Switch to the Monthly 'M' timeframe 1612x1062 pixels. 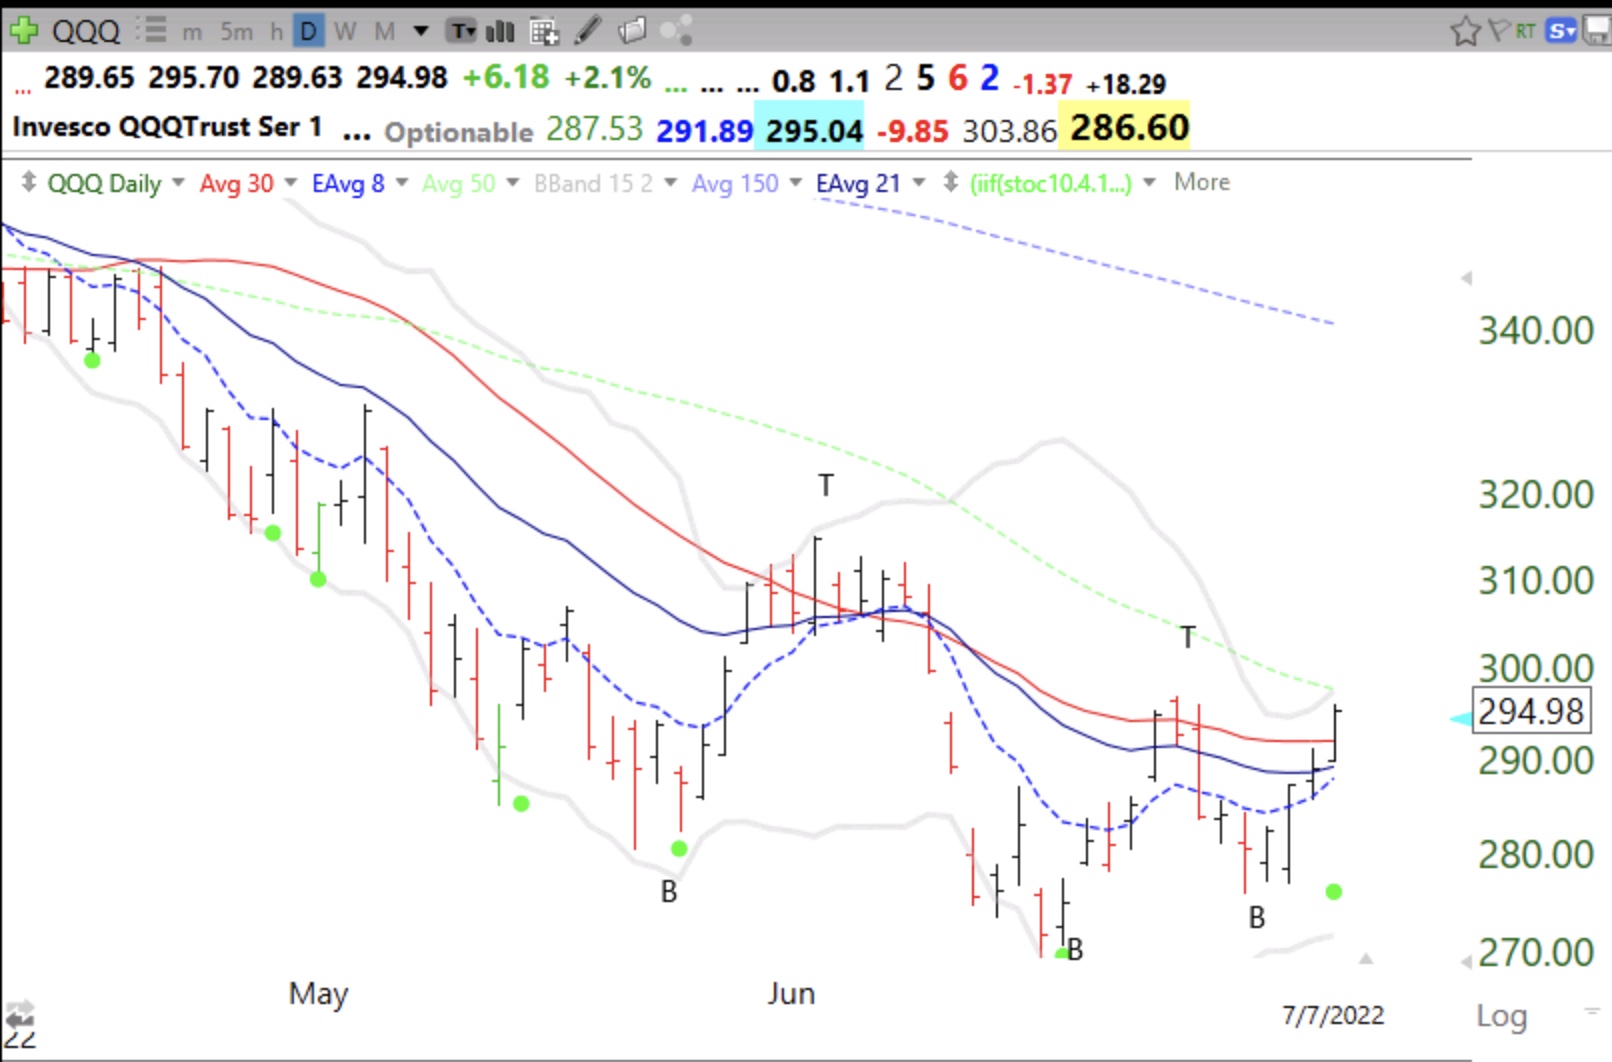click(384, 32)
